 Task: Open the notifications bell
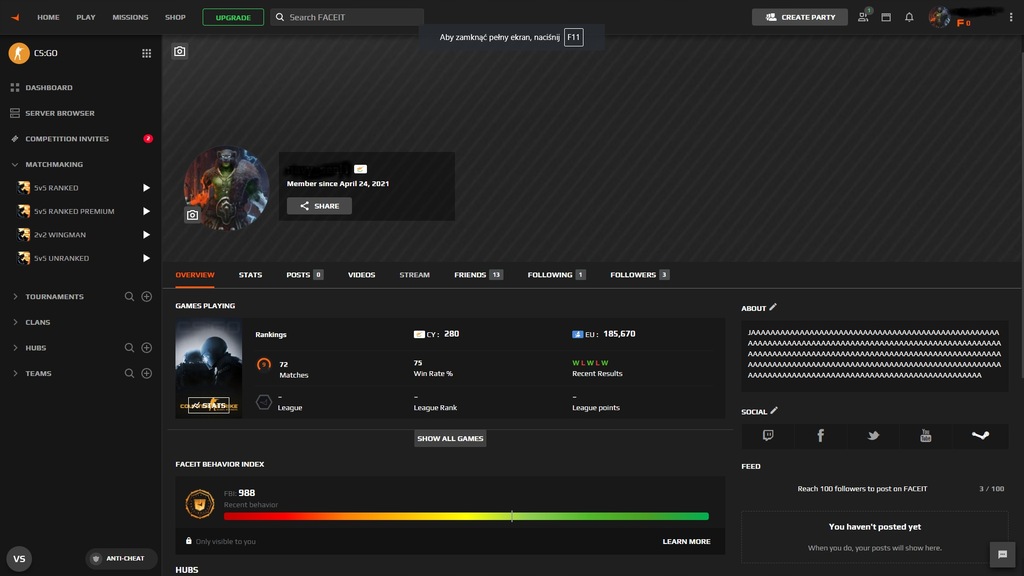click(907, 17)
